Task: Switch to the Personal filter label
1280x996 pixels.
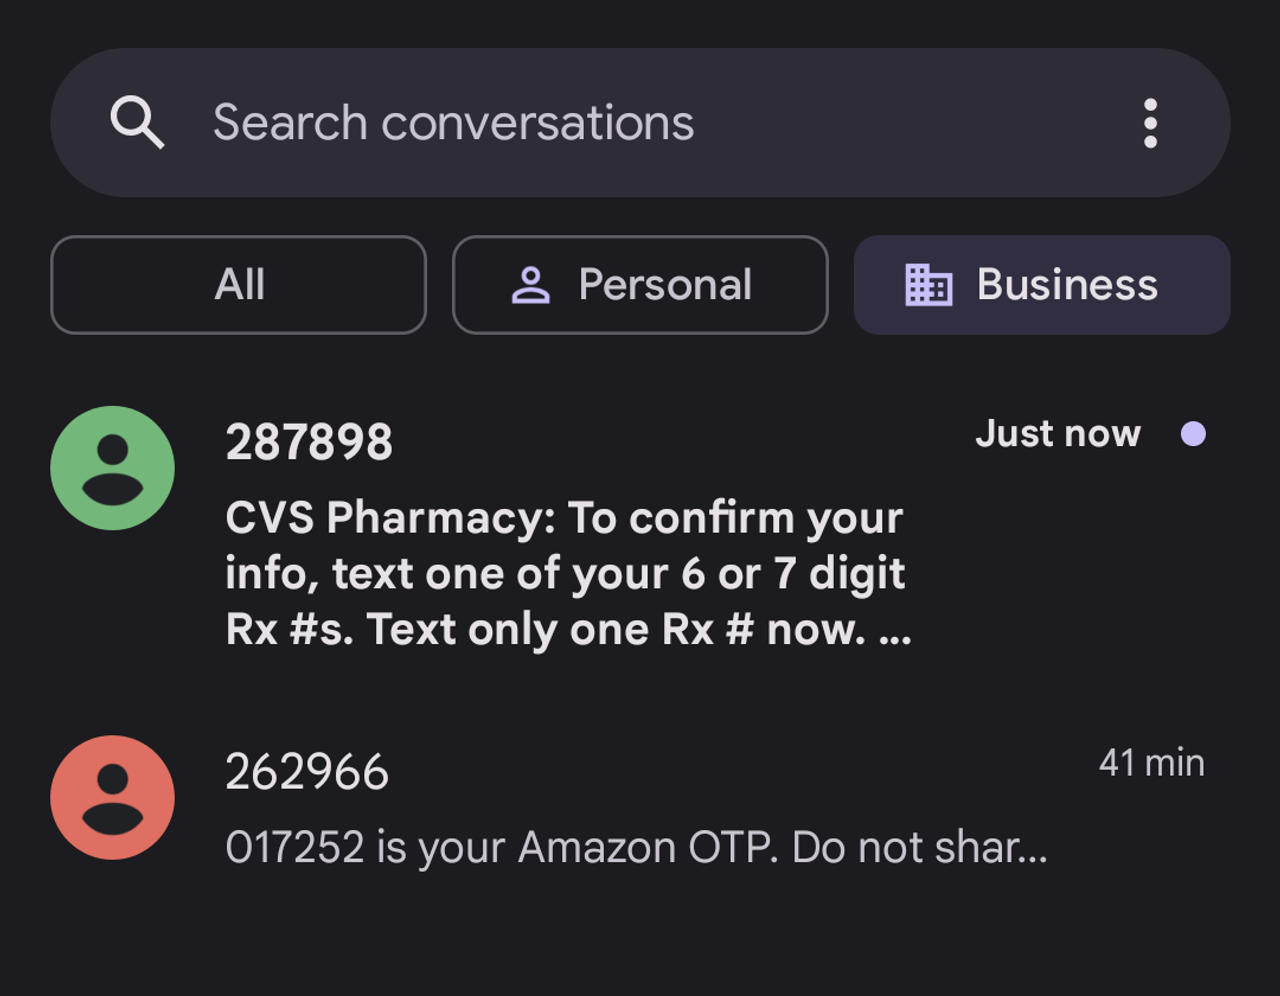Action: (665, 285)
